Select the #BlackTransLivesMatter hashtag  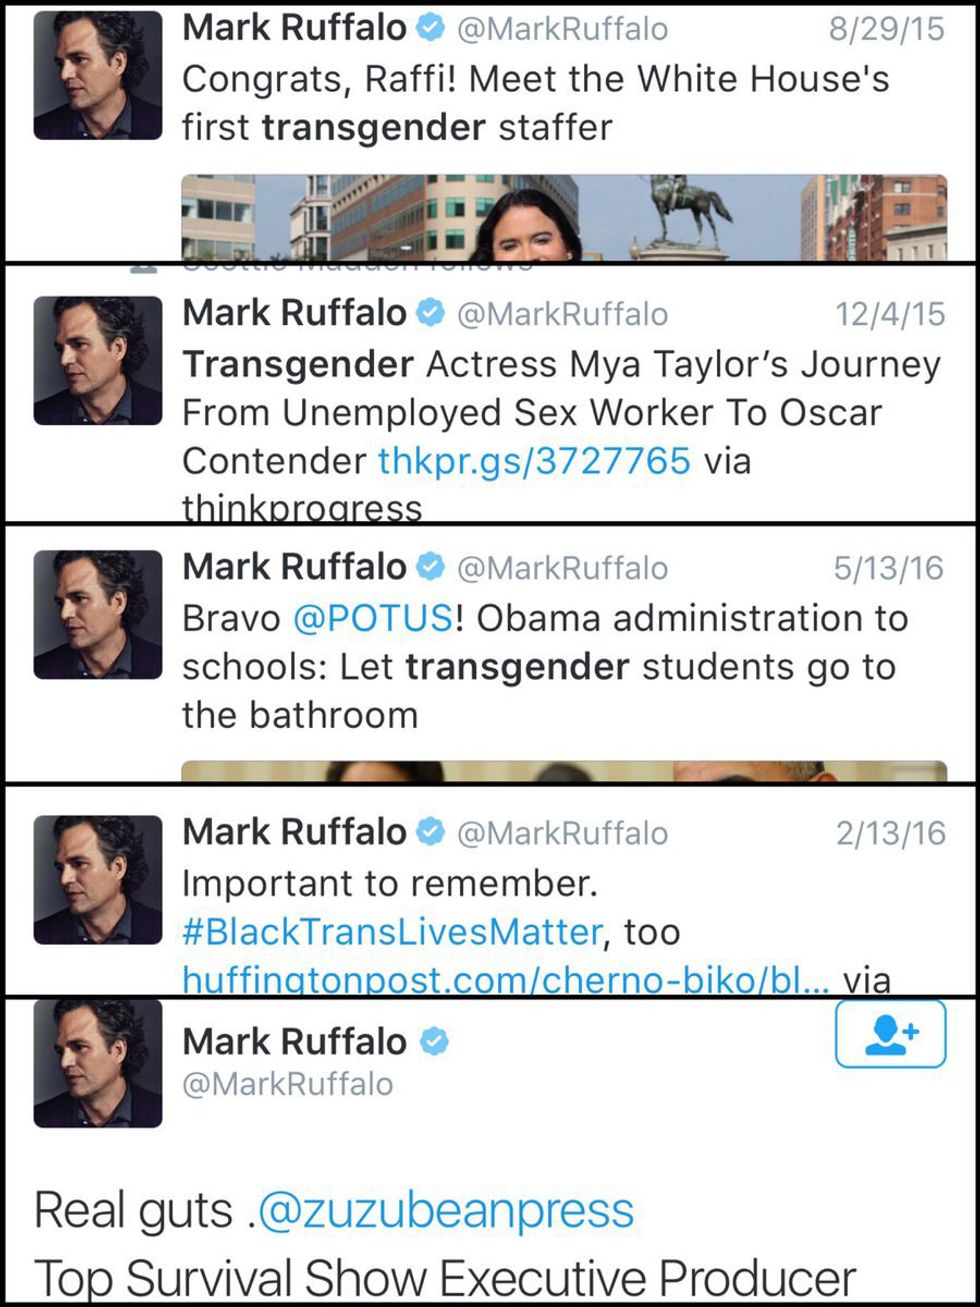coord(392,932)
